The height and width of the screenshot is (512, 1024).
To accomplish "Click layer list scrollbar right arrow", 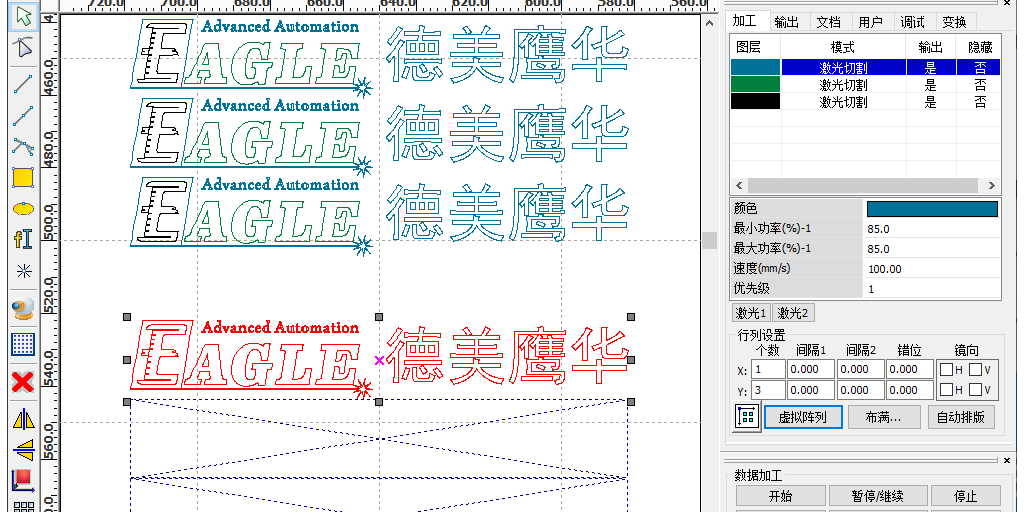I will pos(992,185).
